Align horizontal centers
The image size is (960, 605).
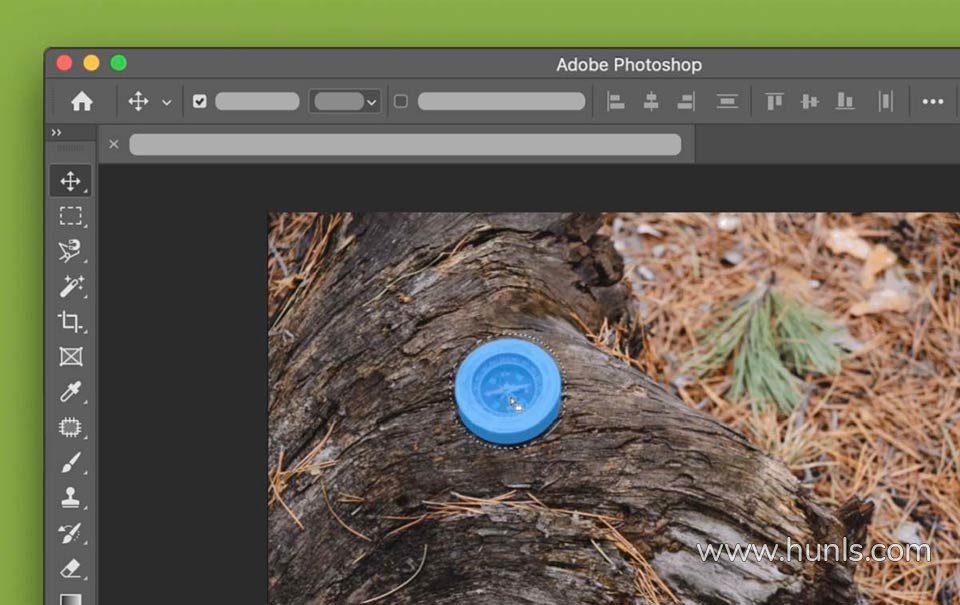pyautogui.click(x=651, y=101)
